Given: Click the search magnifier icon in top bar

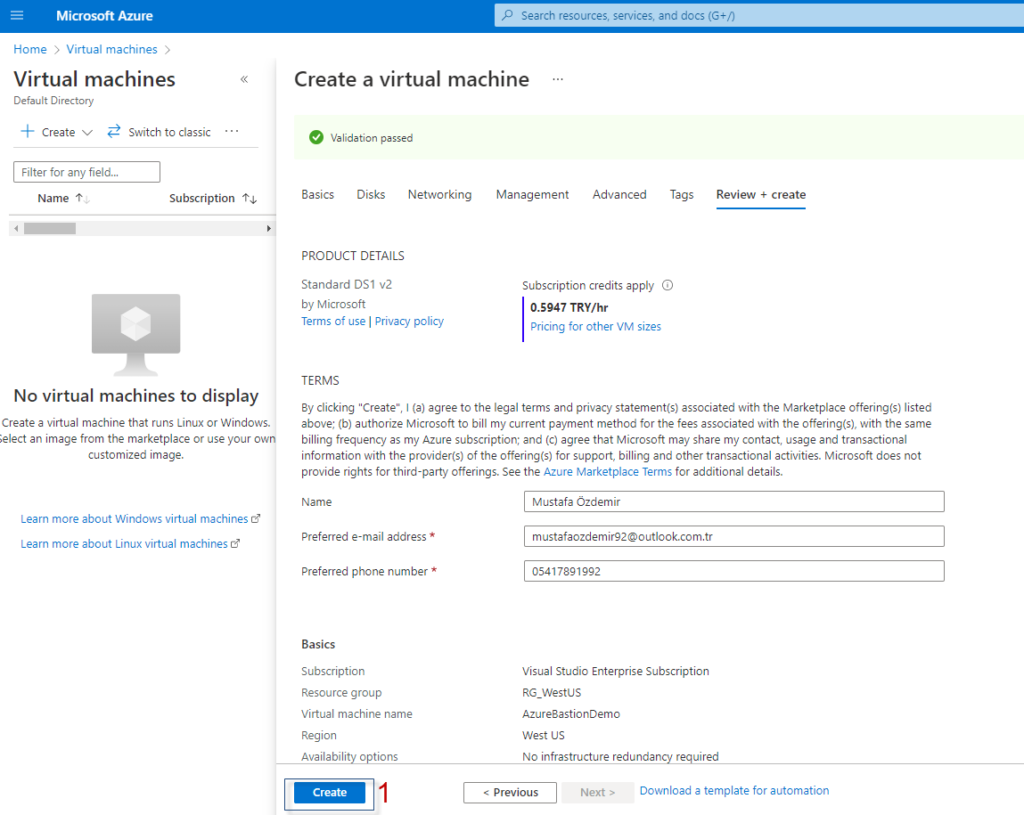Looking at the screenshot, I should tap(507, 15).
